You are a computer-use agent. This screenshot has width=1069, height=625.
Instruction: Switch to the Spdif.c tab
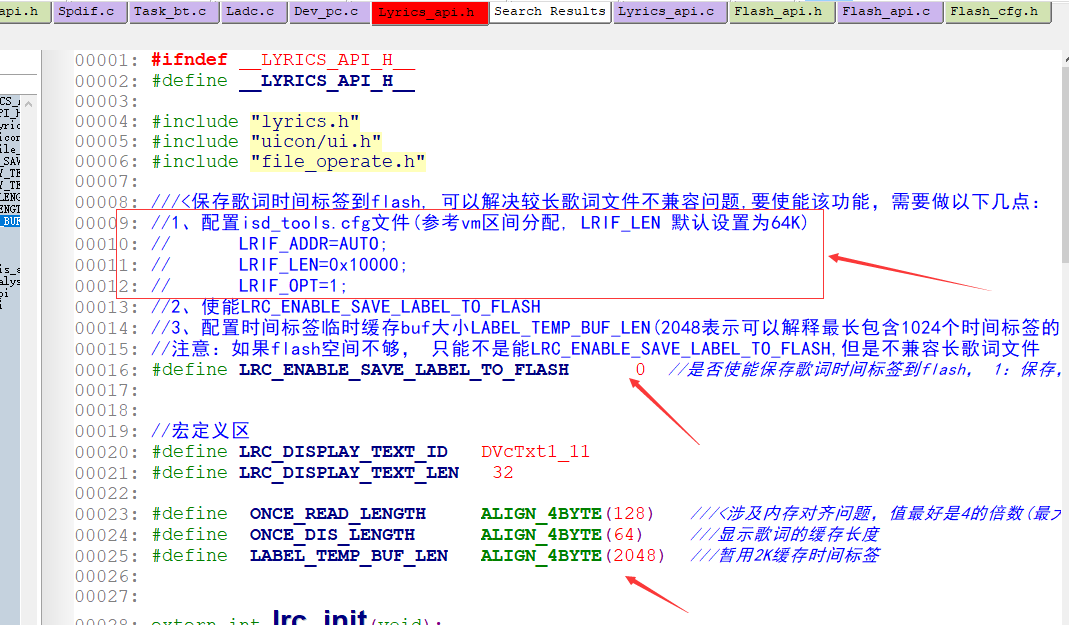point(91,12)
